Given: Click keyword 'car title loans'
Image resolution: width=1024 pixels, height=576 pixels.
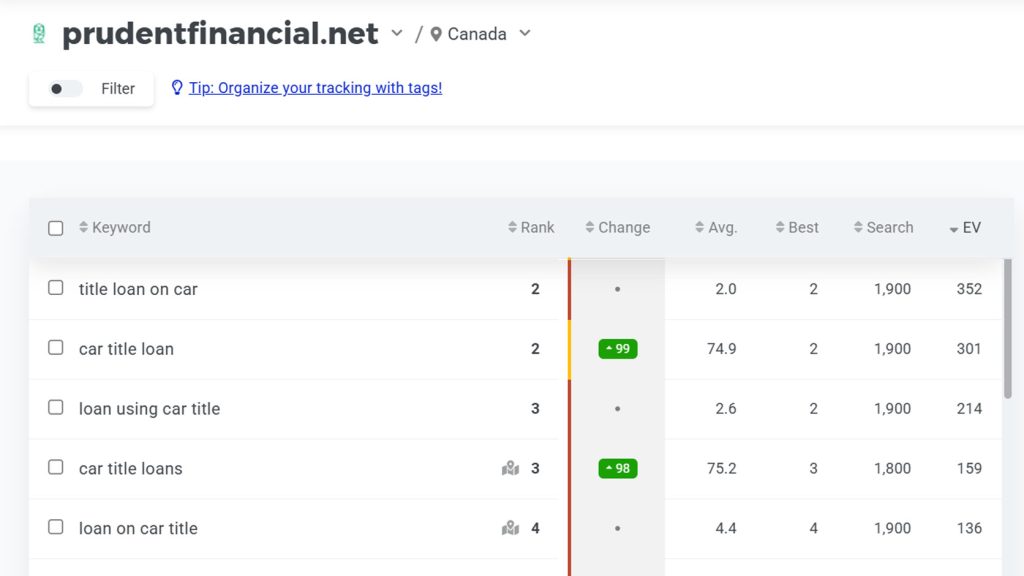Looking at the screenshot, I should (131, 468).
